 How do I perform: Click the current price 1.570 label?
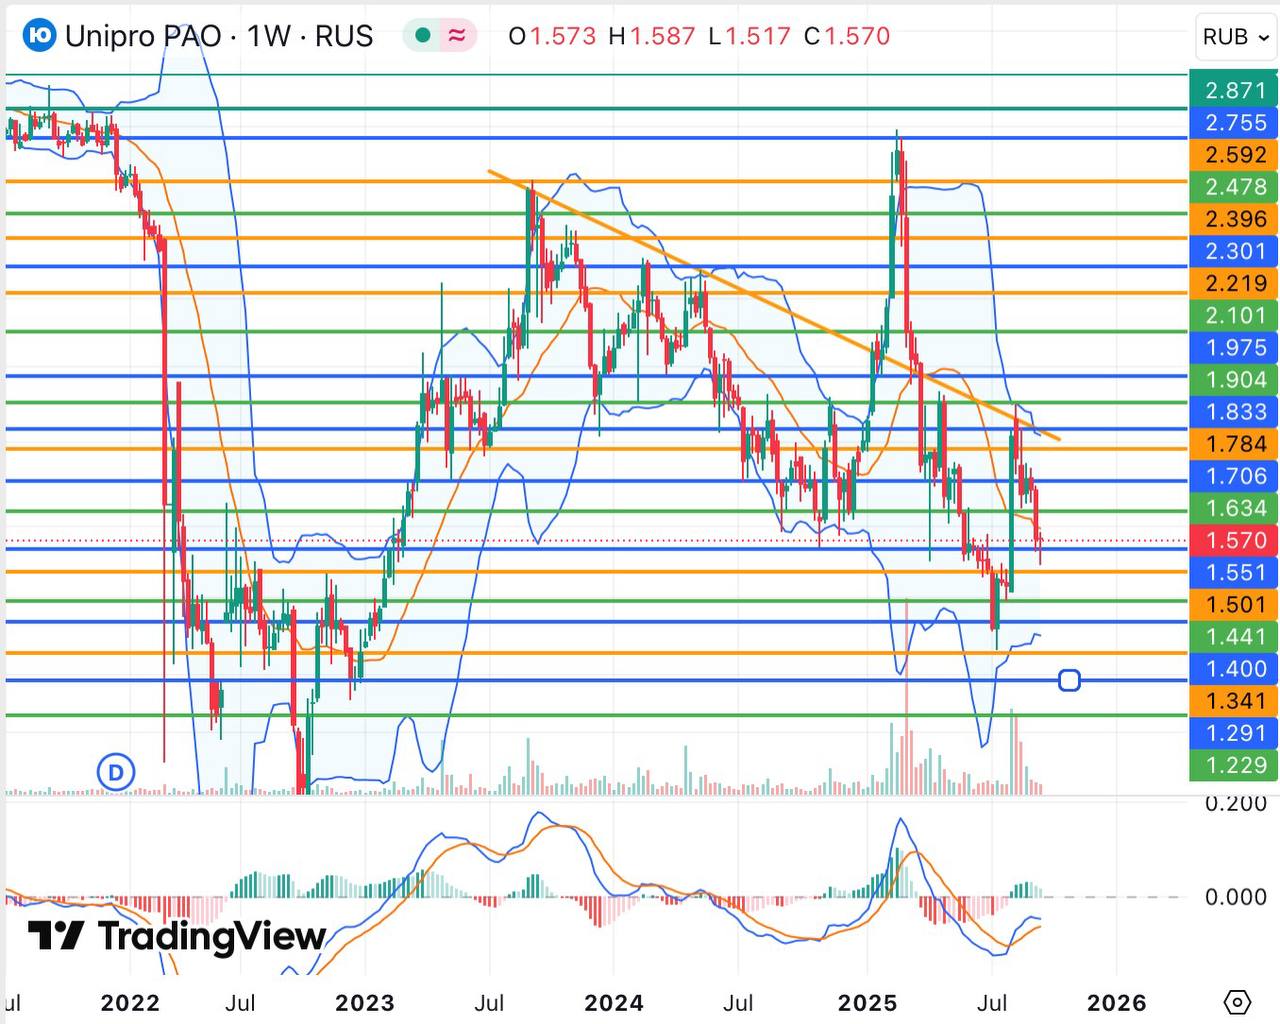point(1234,540)
